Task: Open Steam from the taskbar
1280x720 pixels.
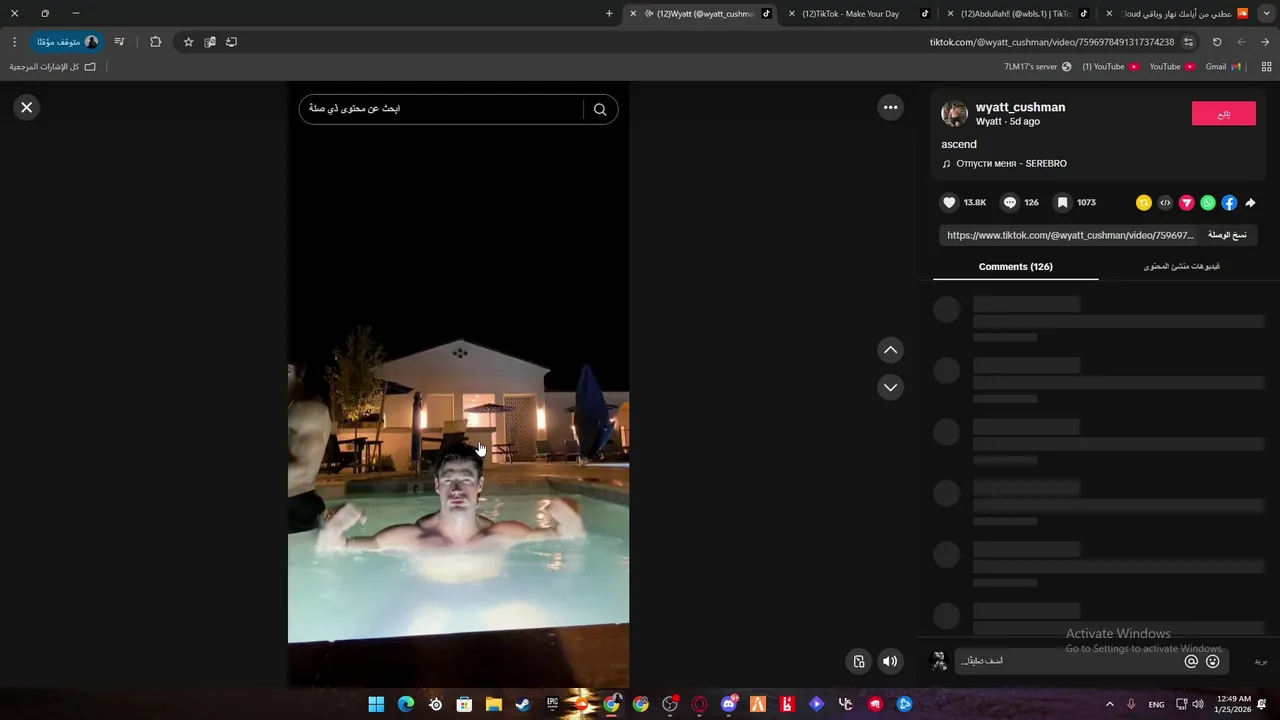Action: tap(523, 704)
